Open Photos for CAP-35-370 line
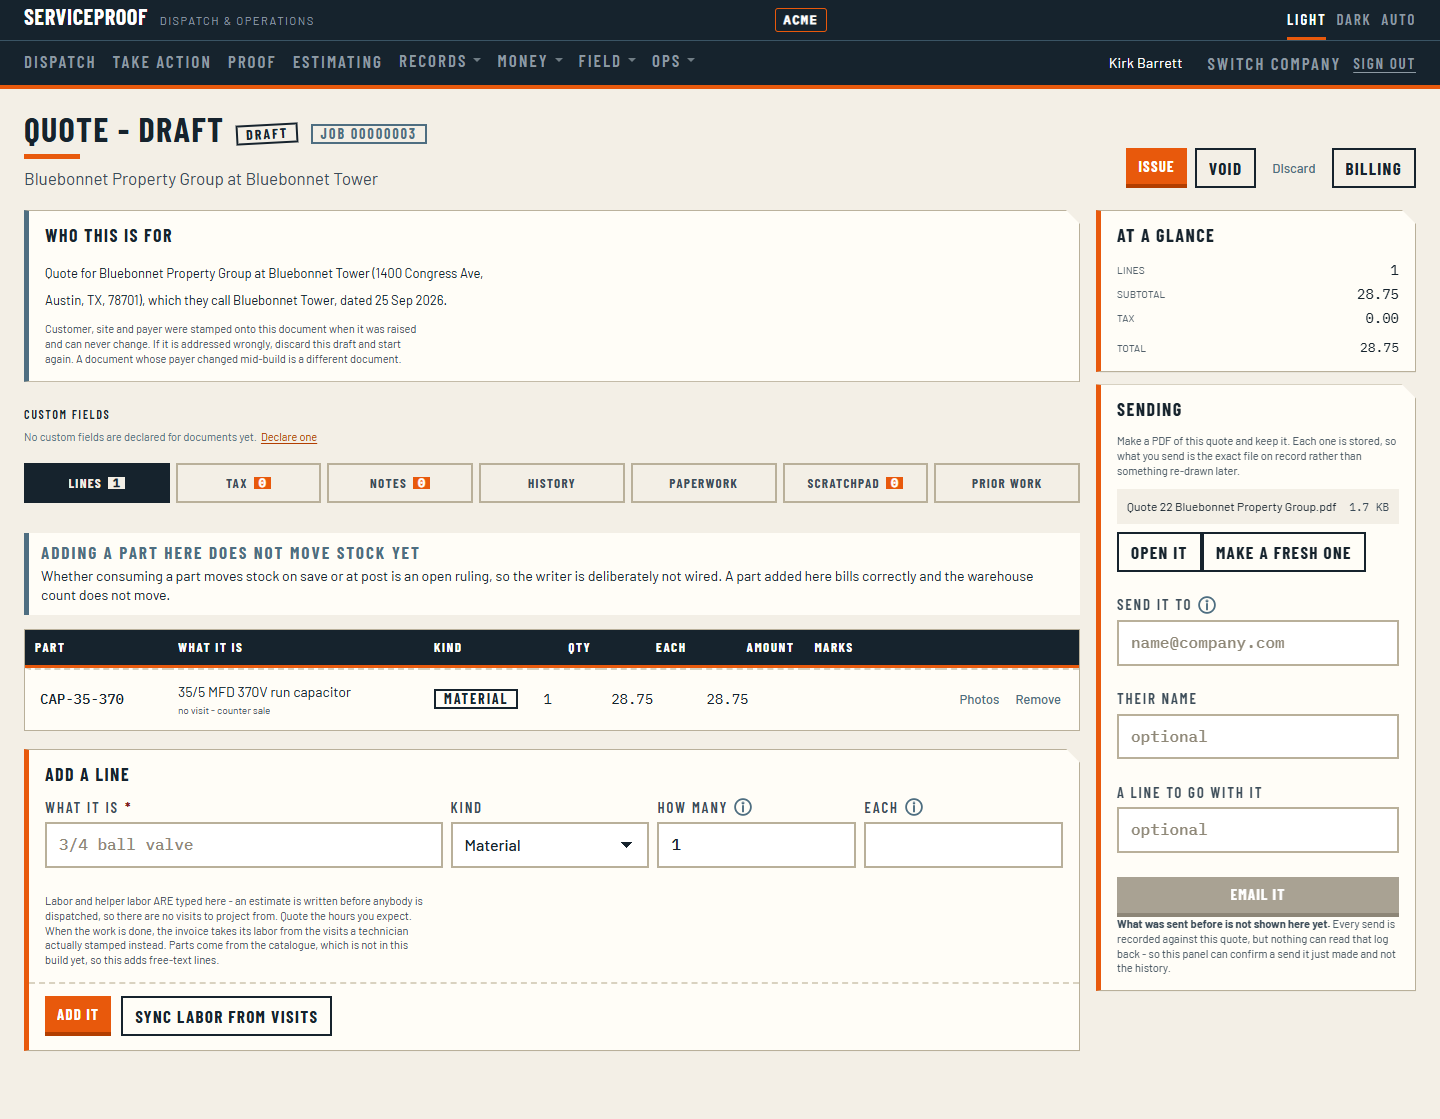Image resolution: width=1440 pixels, height=1119 pixels. click(x=979, y=700)
